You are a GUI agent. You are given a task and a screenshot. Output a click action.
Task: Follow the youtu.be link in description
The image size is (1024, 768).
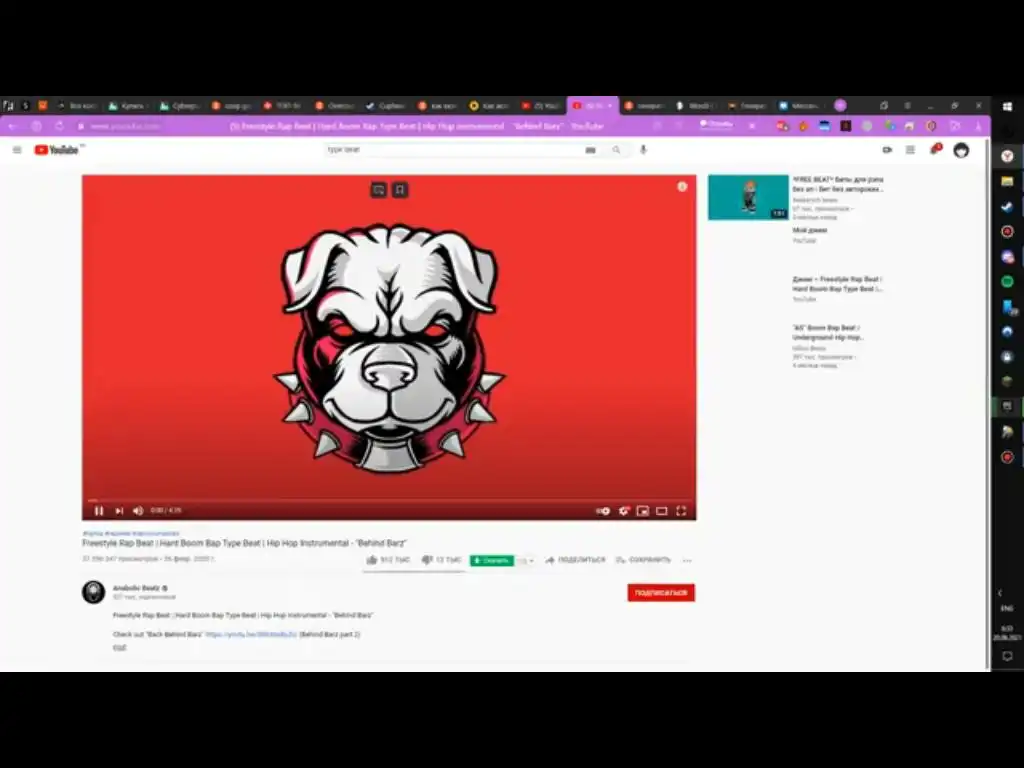(x=251, y=634)
